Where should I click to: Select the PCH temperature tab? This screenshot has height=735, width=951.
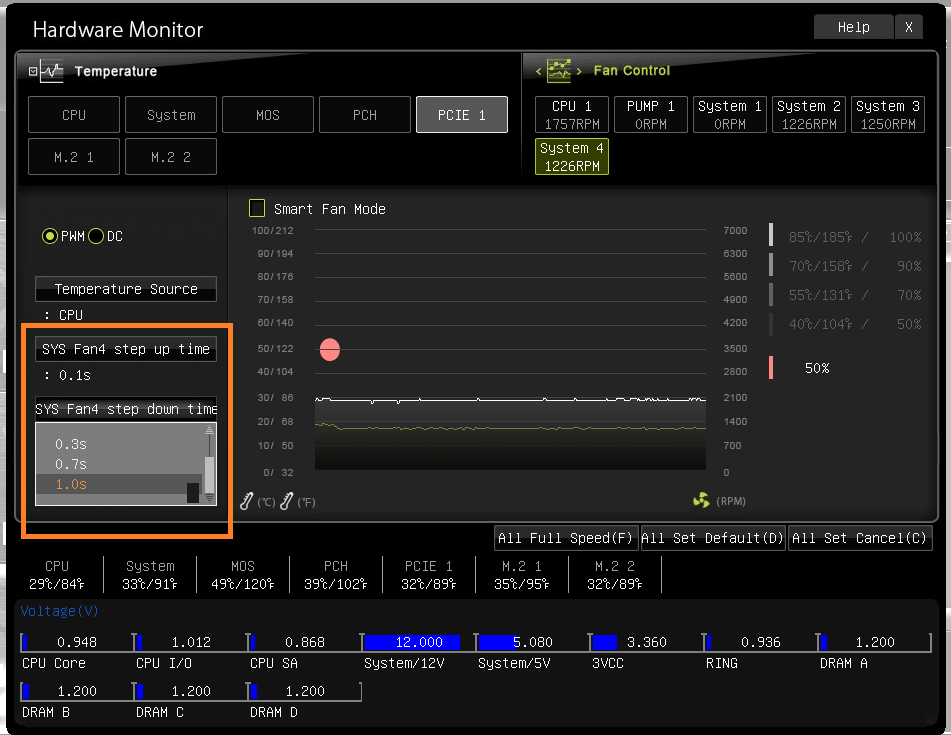coord(365,115)
